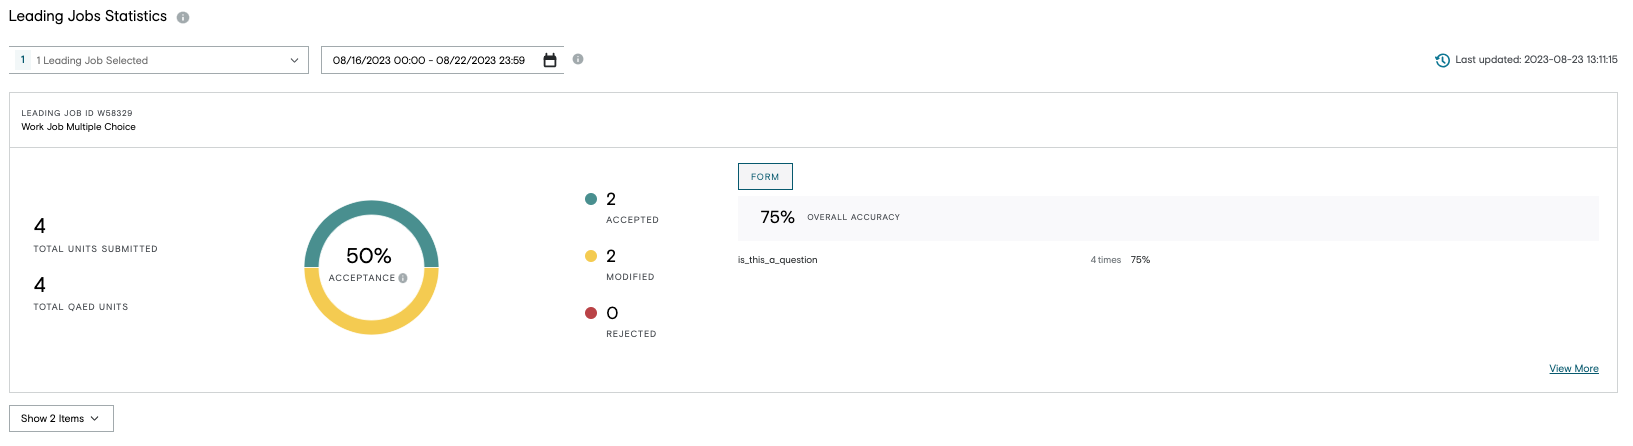Click info icon beside Leading Jobs Statistics title

[x=183, y=17]
